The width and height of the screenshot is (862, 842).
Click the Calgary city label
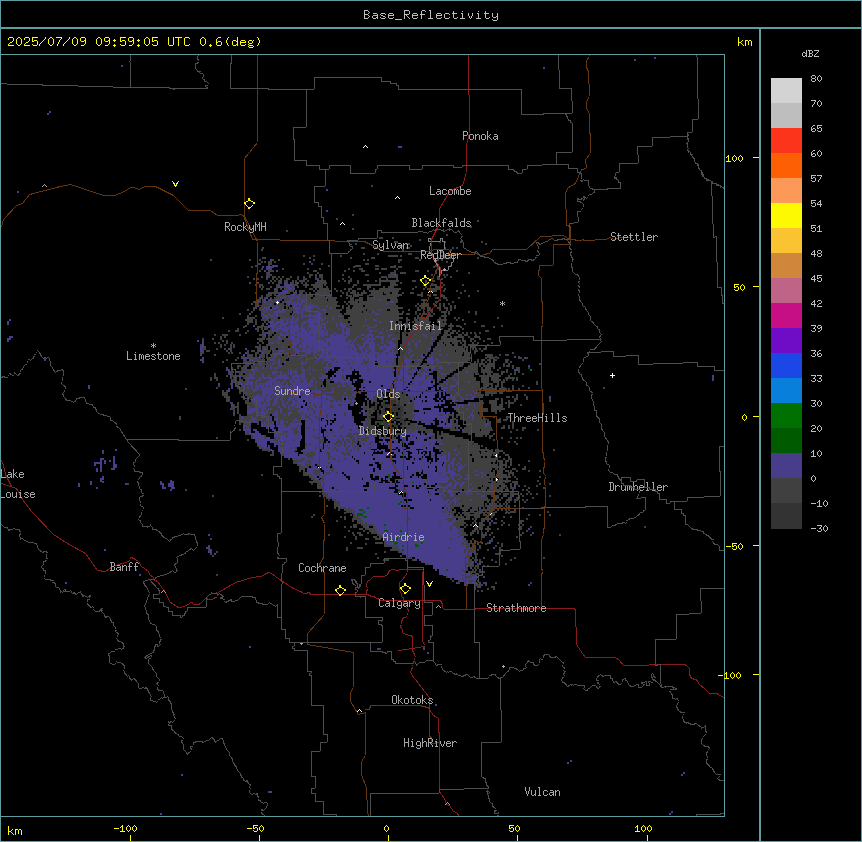(x=400, y=603)
